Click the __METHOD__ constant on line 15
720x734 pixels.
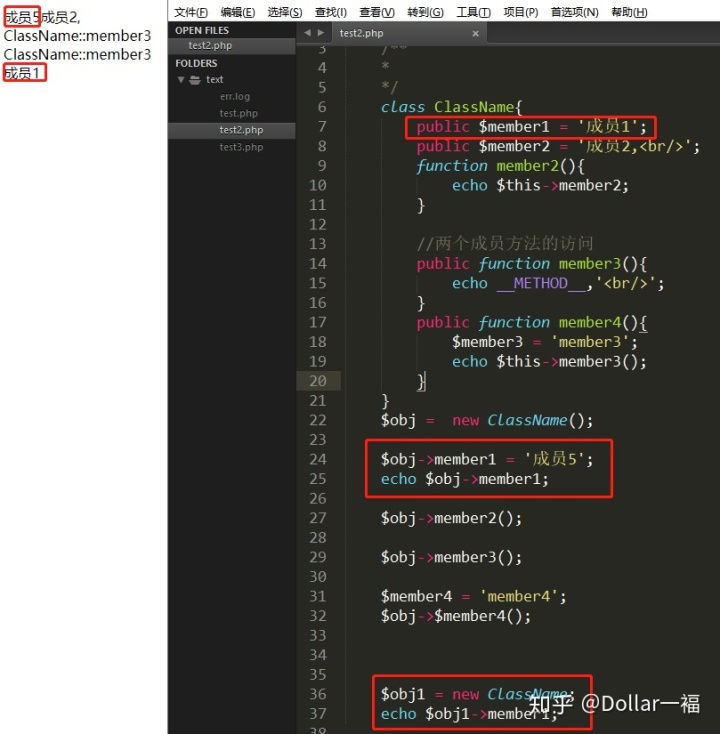coord(541,284)
